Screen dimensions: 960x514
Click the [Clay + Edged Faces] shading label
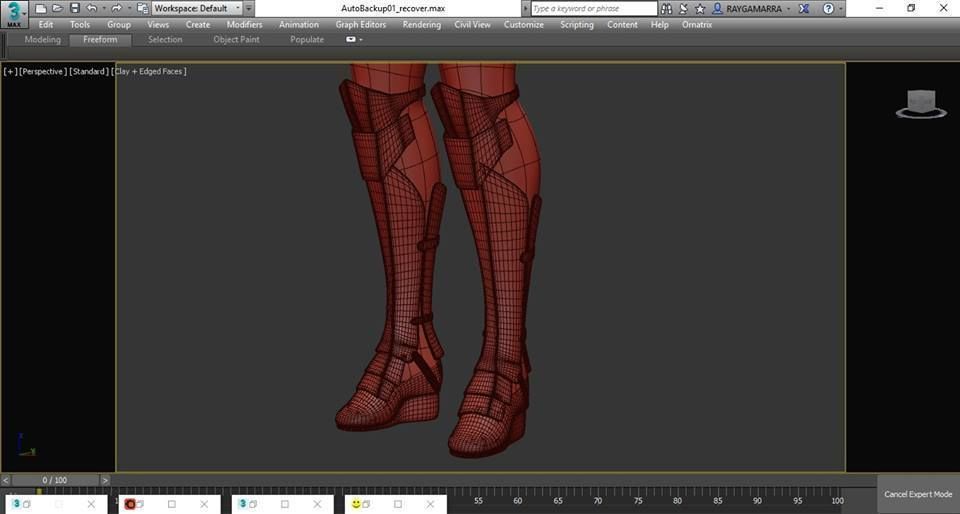tap(149, 72)
